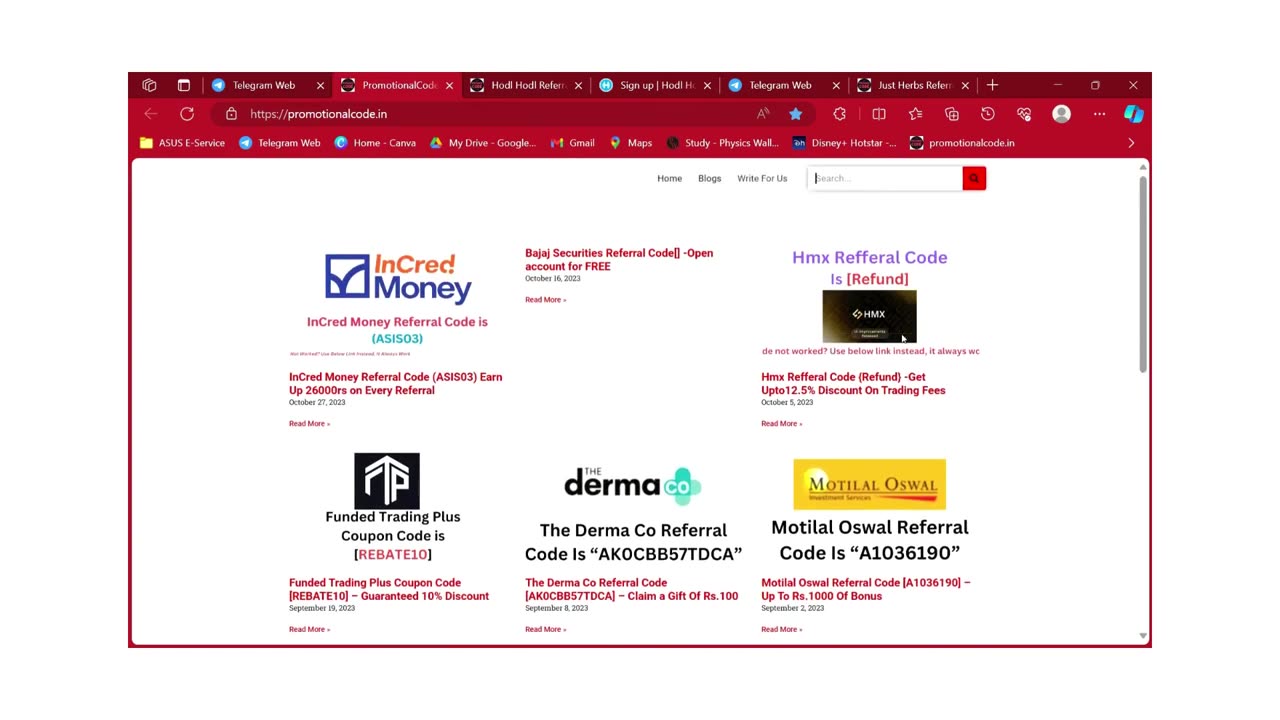This screenshot has height=720, width=1280.
Task: Read More under Bajaj Securities article
Action: 545,299
